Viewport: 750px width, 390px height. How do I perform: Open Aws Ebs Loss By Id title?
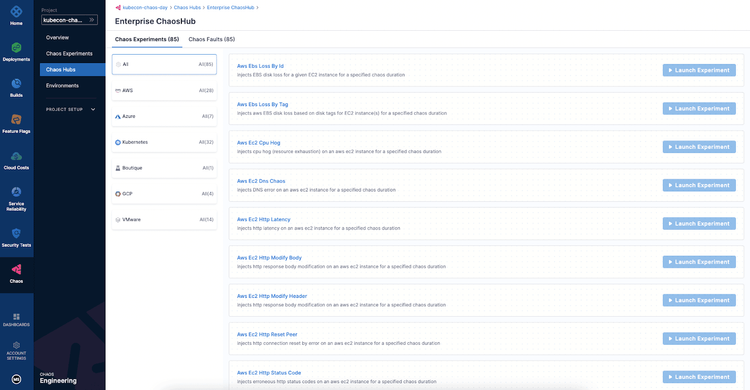(x=260, y=66)
